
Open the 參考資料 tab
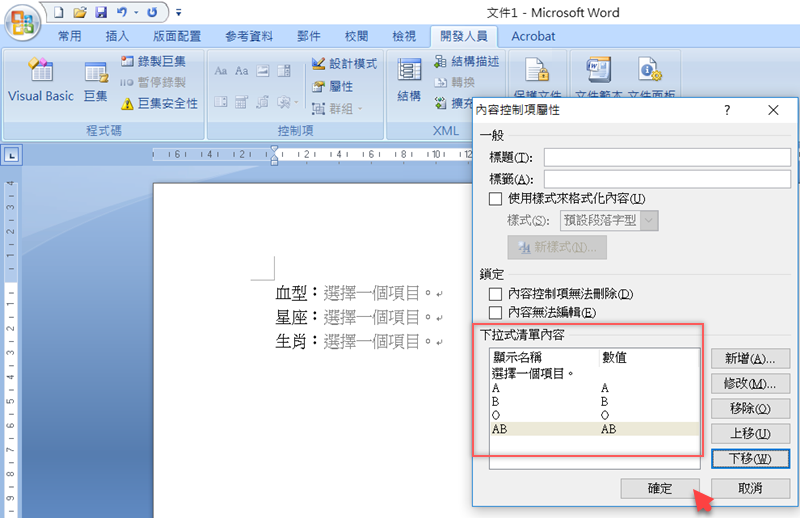249,36
